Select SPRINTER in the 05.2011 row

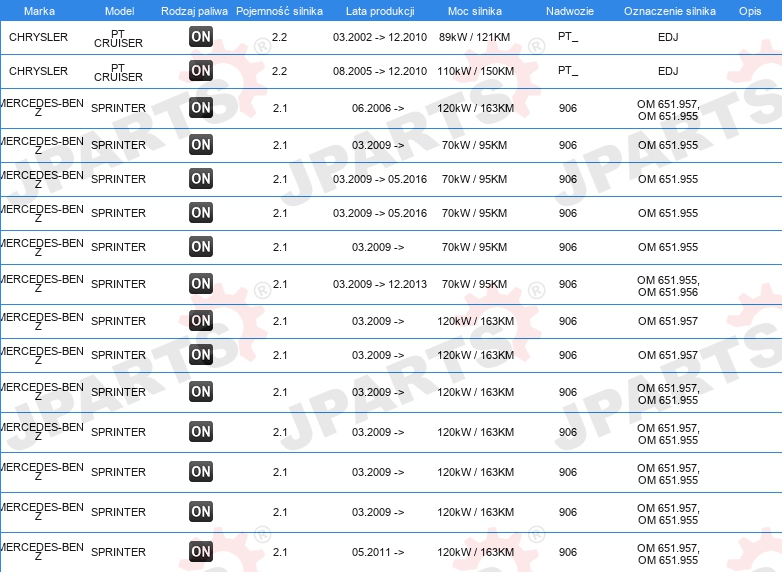click(x=118, y=552)
